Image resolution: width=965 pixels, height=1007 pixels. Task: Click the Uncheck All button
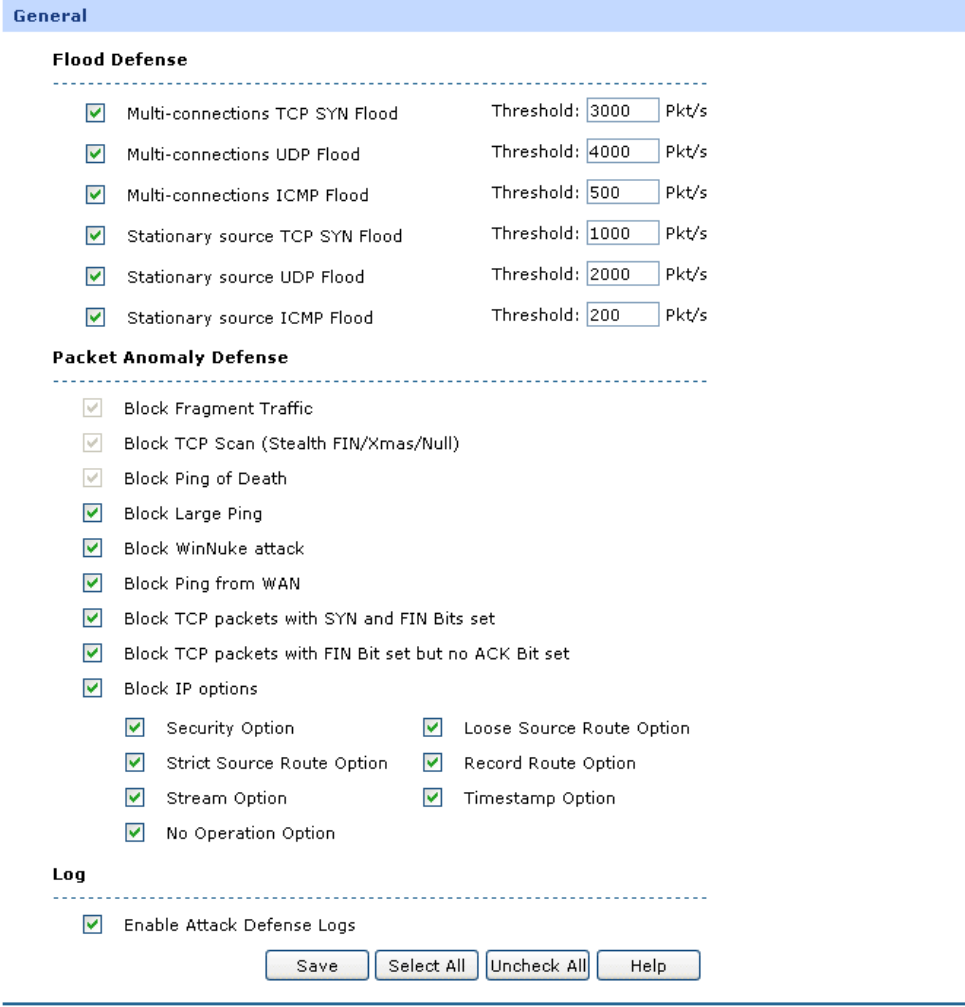click(x=538, y=966)
